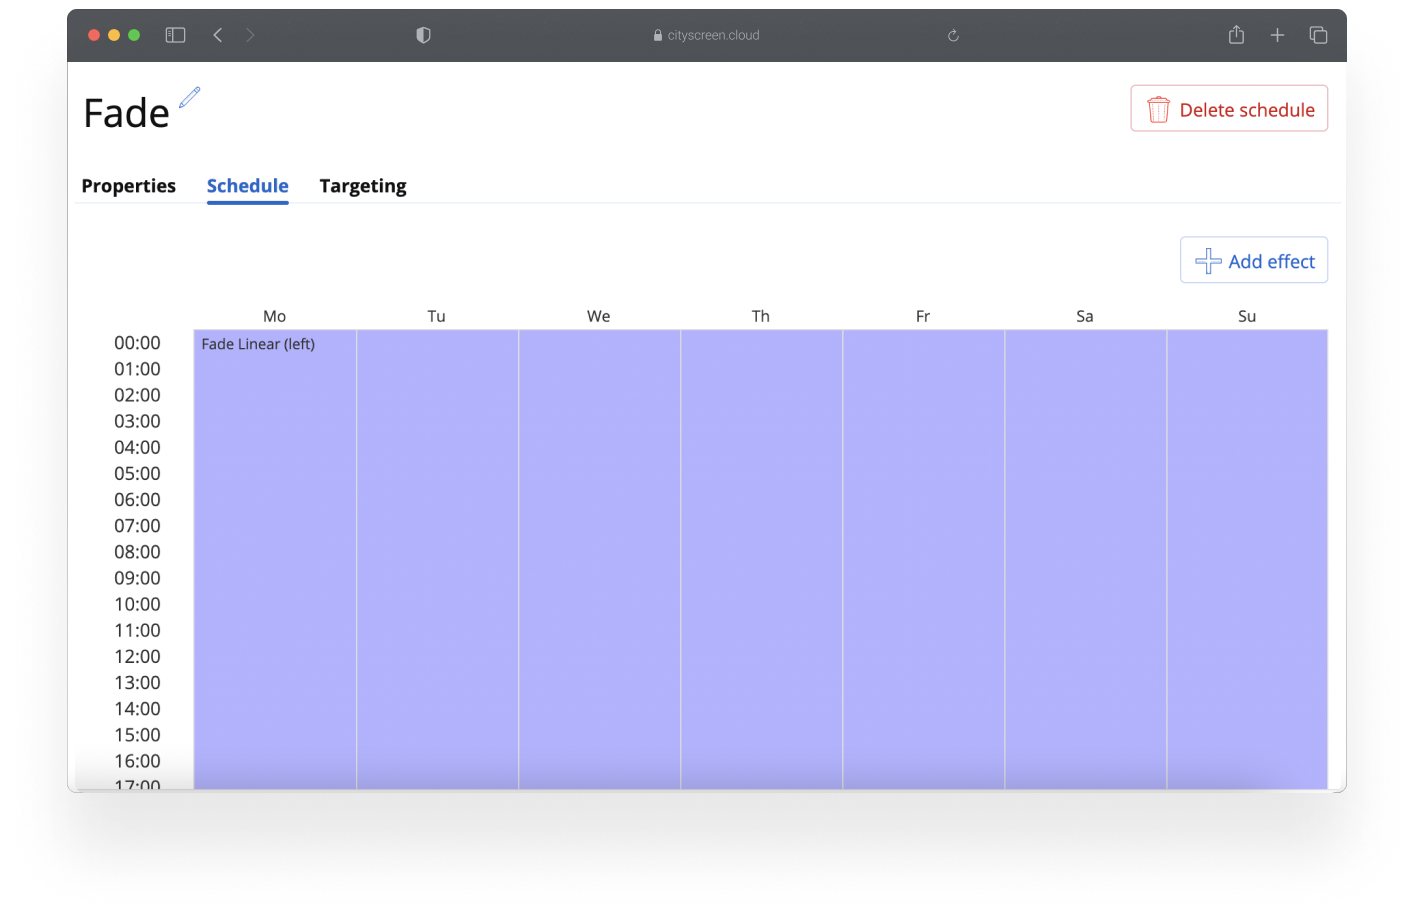Click the 00:00 time label

pos(137,343)
